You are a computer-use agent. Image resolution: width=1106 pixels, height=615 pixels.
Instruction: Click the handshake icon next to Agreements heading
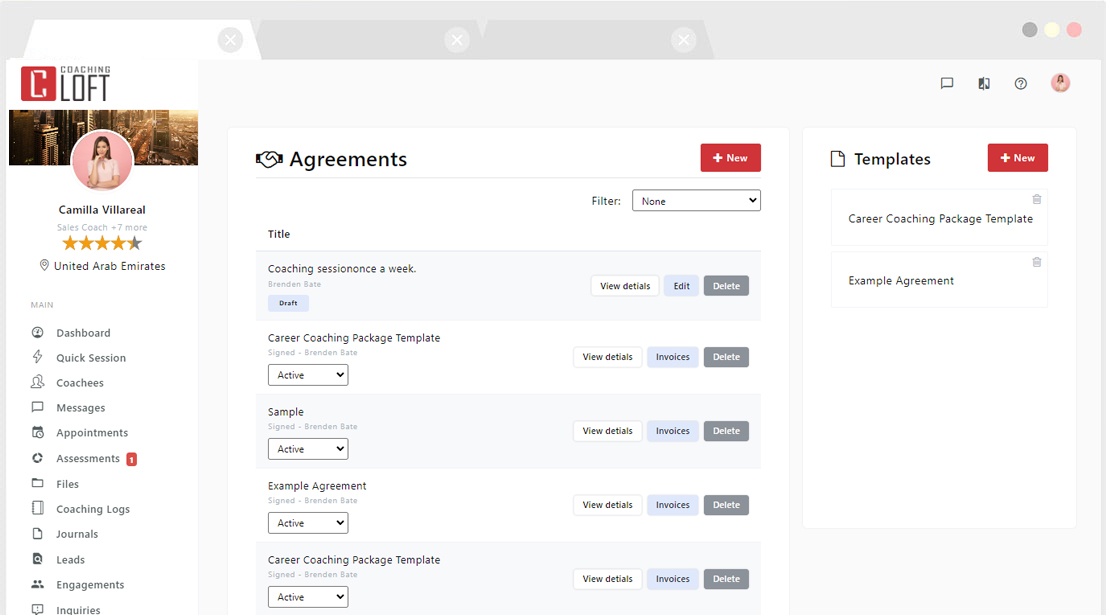tap(268, 158)
